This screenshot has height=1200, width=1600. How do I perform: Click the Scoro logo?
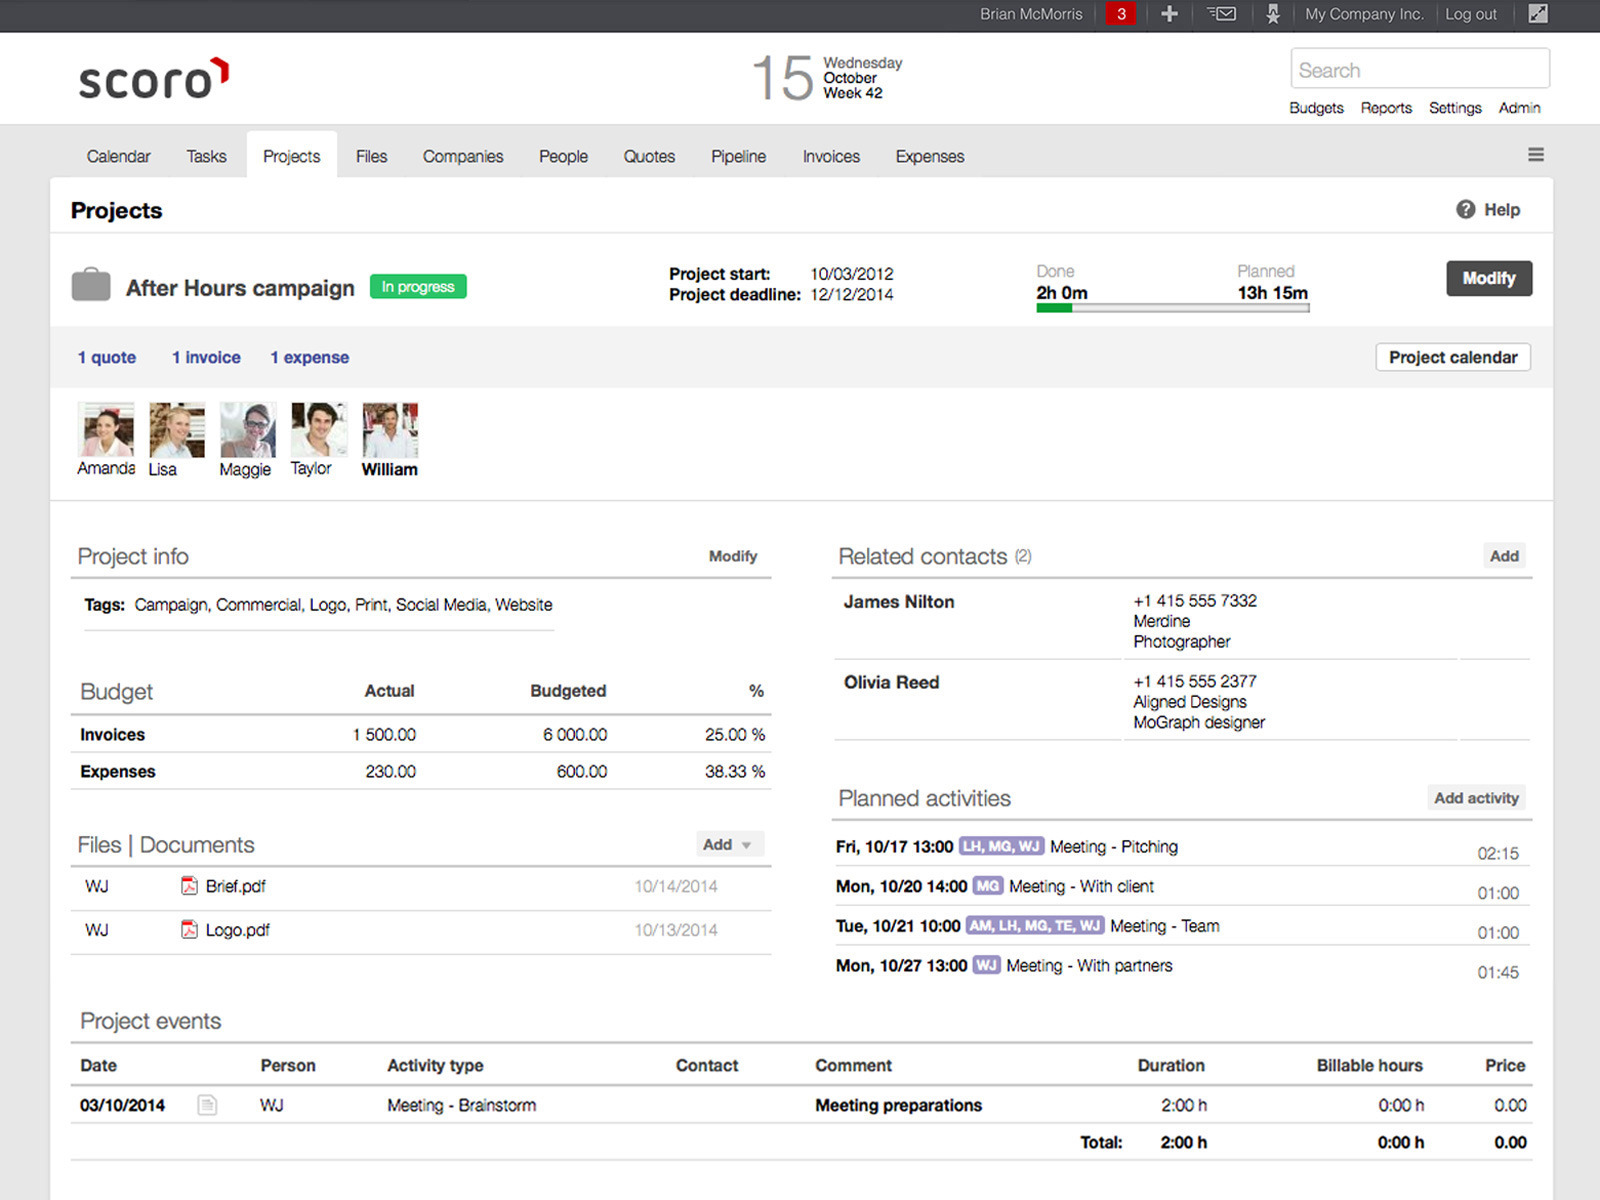click(x=154, y=79)
